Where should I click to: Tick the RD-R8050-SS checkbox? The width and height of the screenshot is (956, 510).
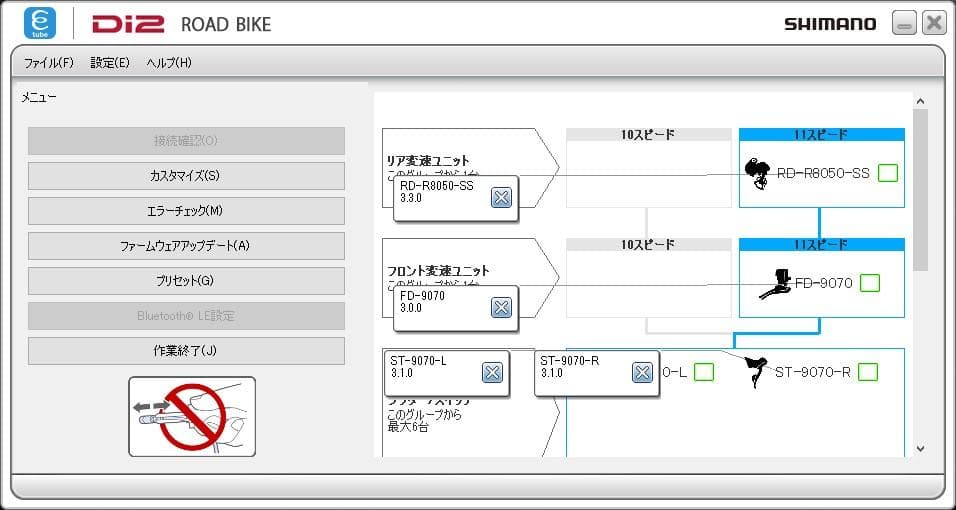(888, 173)
